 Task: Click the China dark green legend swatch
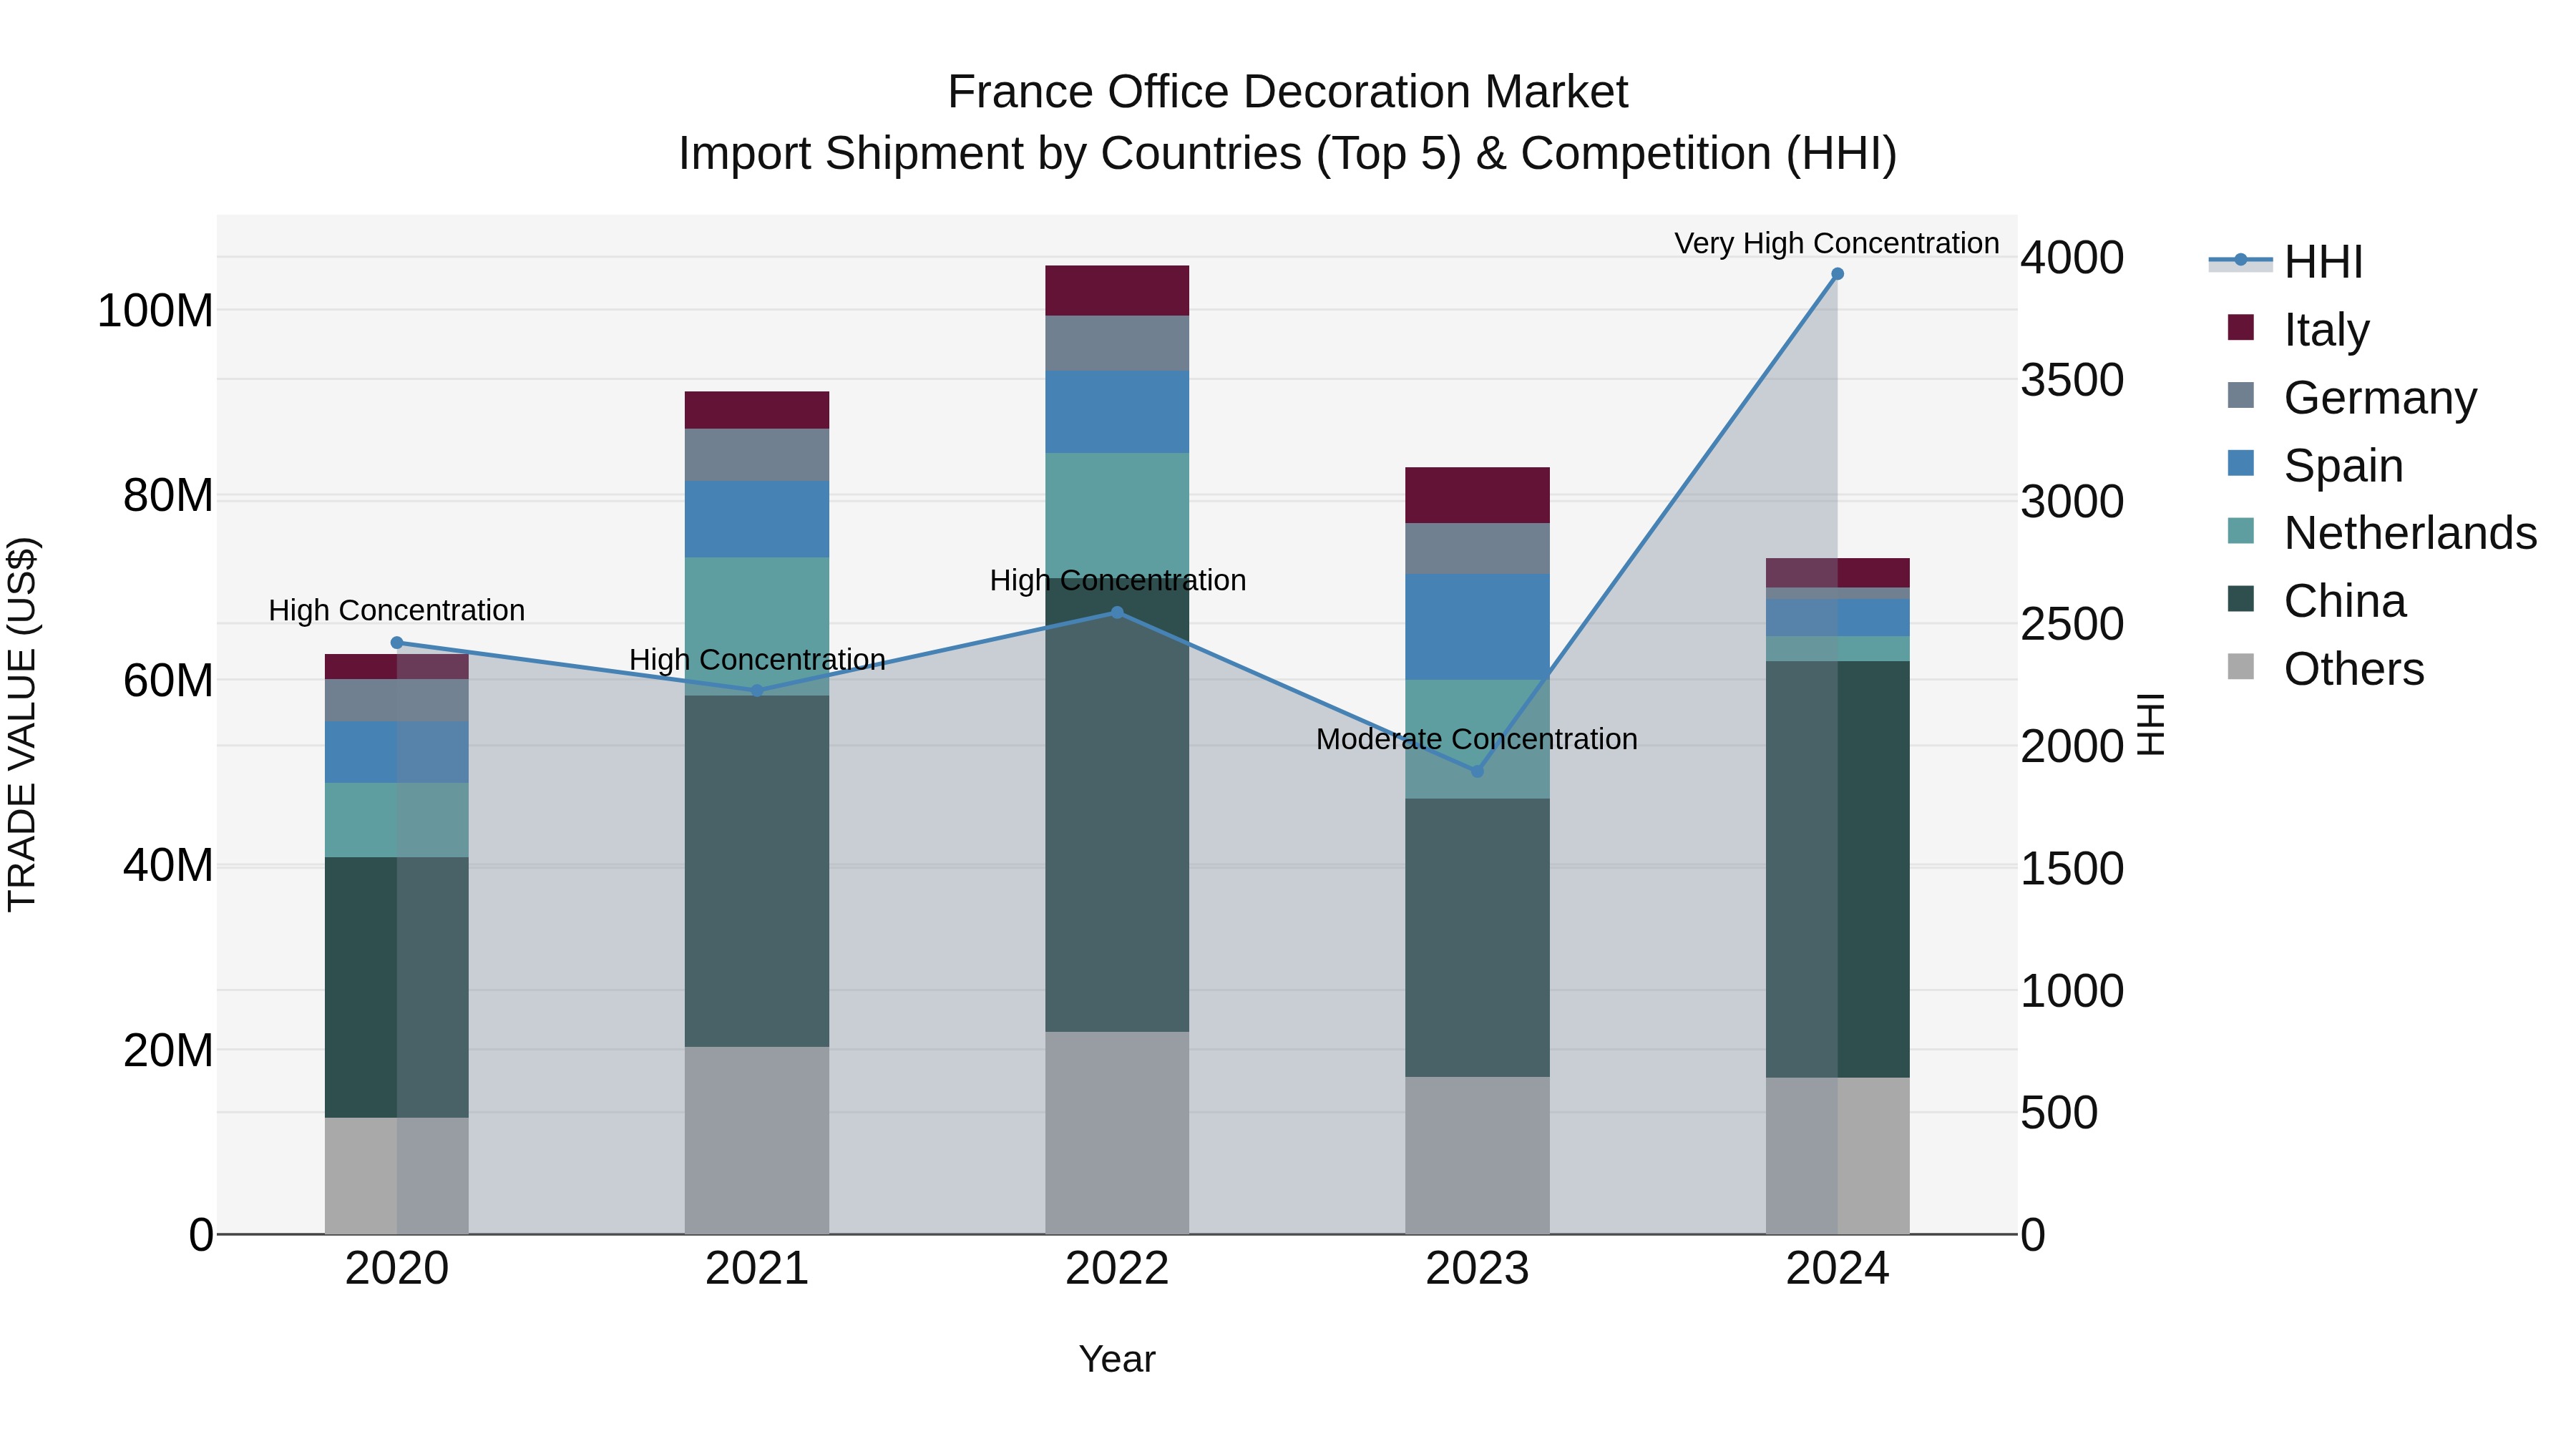click(2241, 599)
